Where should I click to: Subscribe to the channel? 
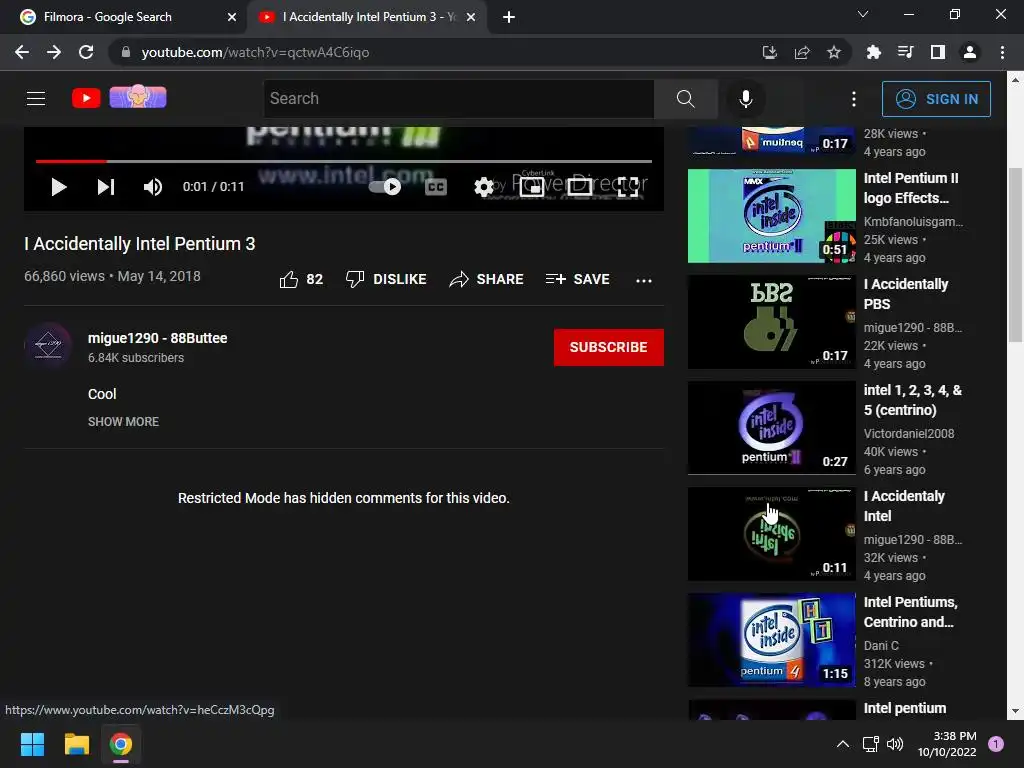608,347
